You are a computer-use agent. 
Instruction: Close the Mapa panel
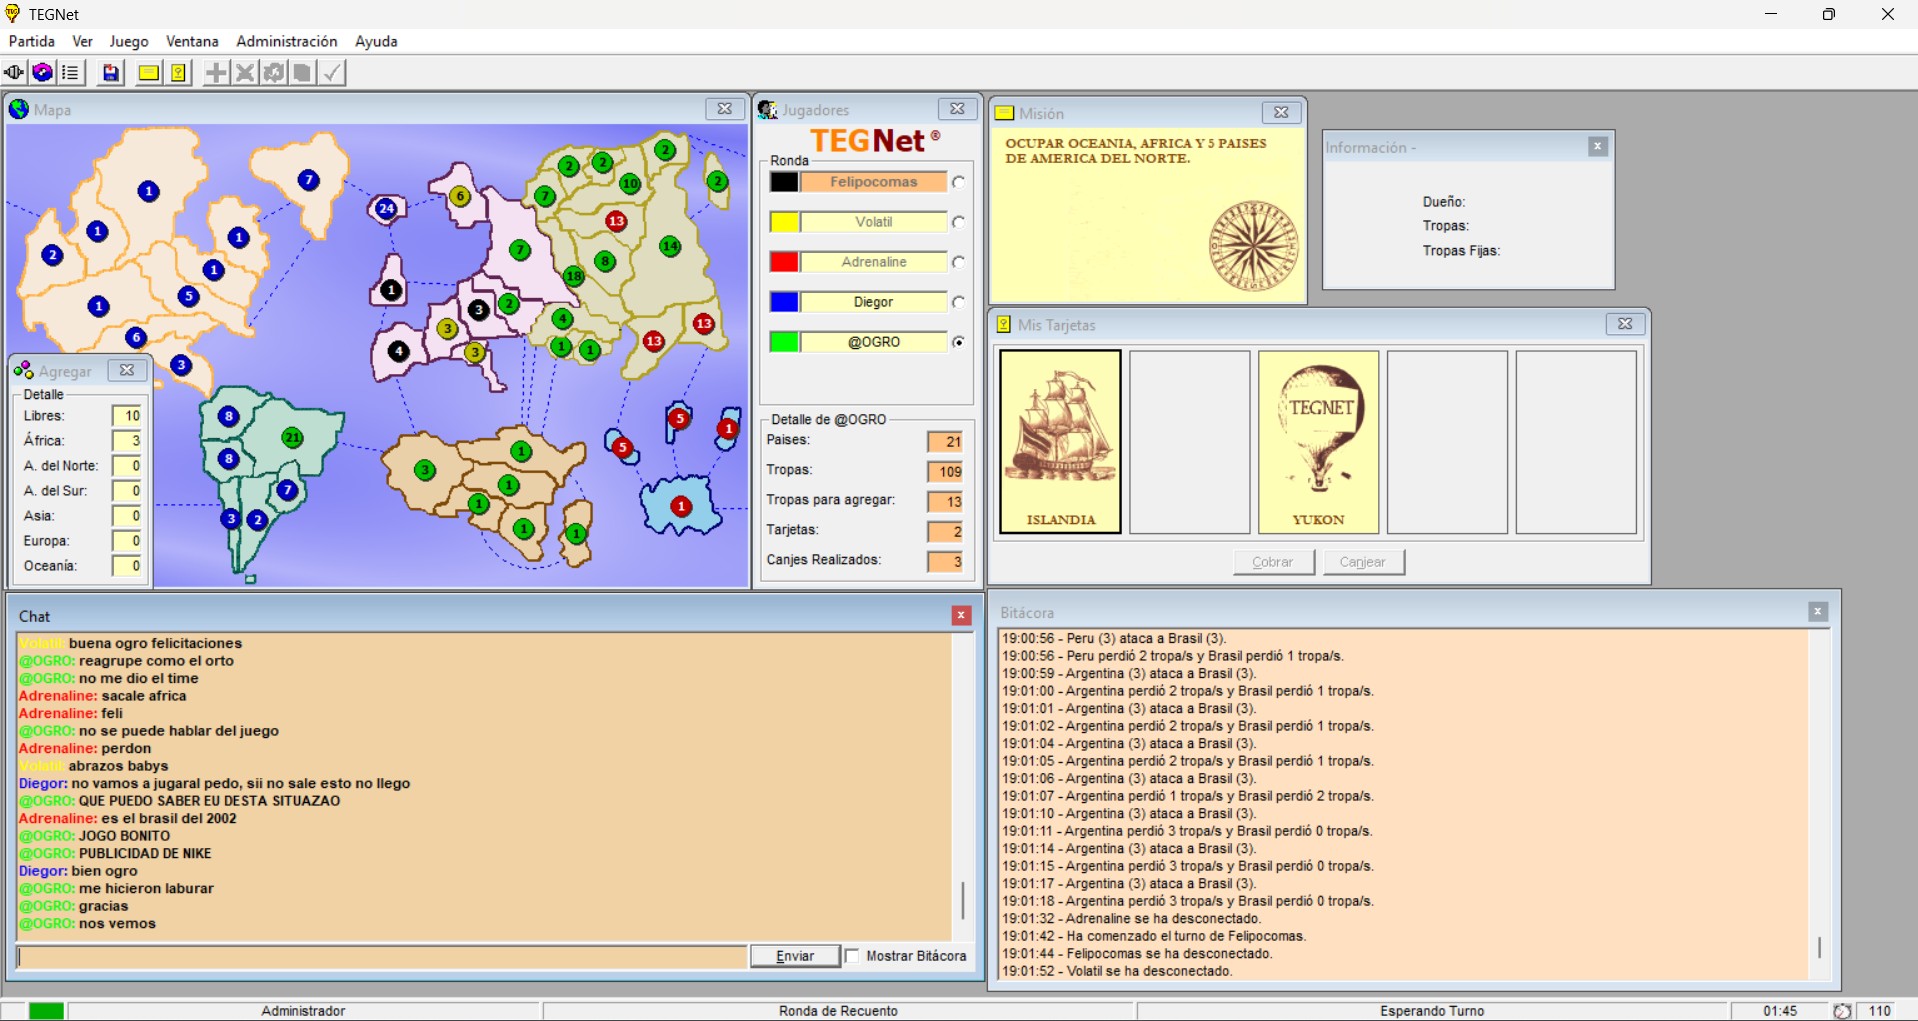724,109
